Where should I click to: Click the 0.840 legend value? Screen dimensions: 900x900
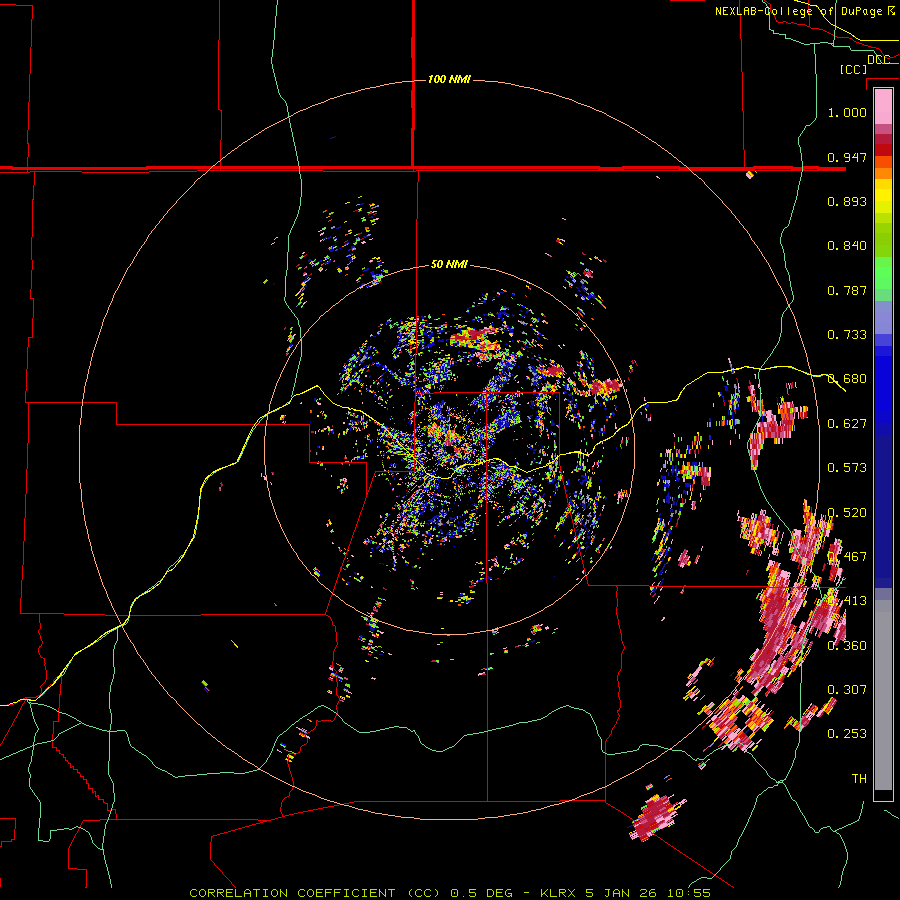(x=847, y=245)
